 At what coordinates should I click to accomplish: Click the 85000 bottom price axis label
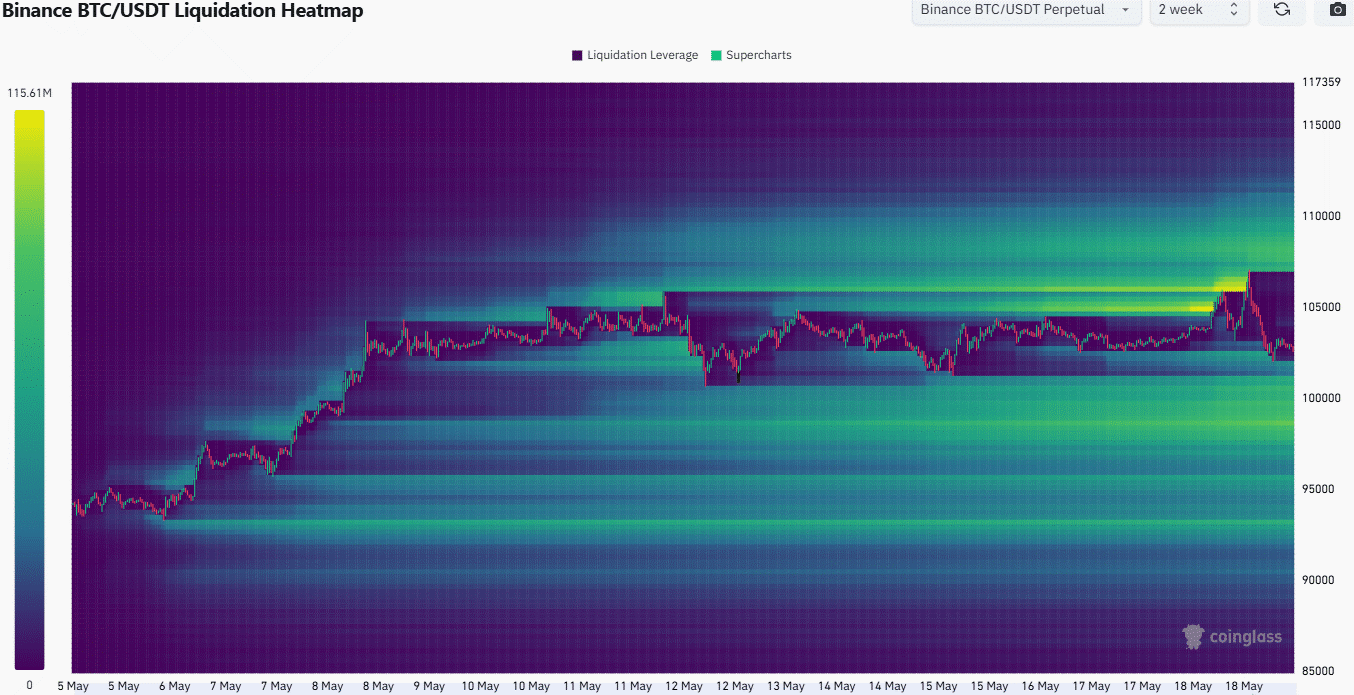1320,671
